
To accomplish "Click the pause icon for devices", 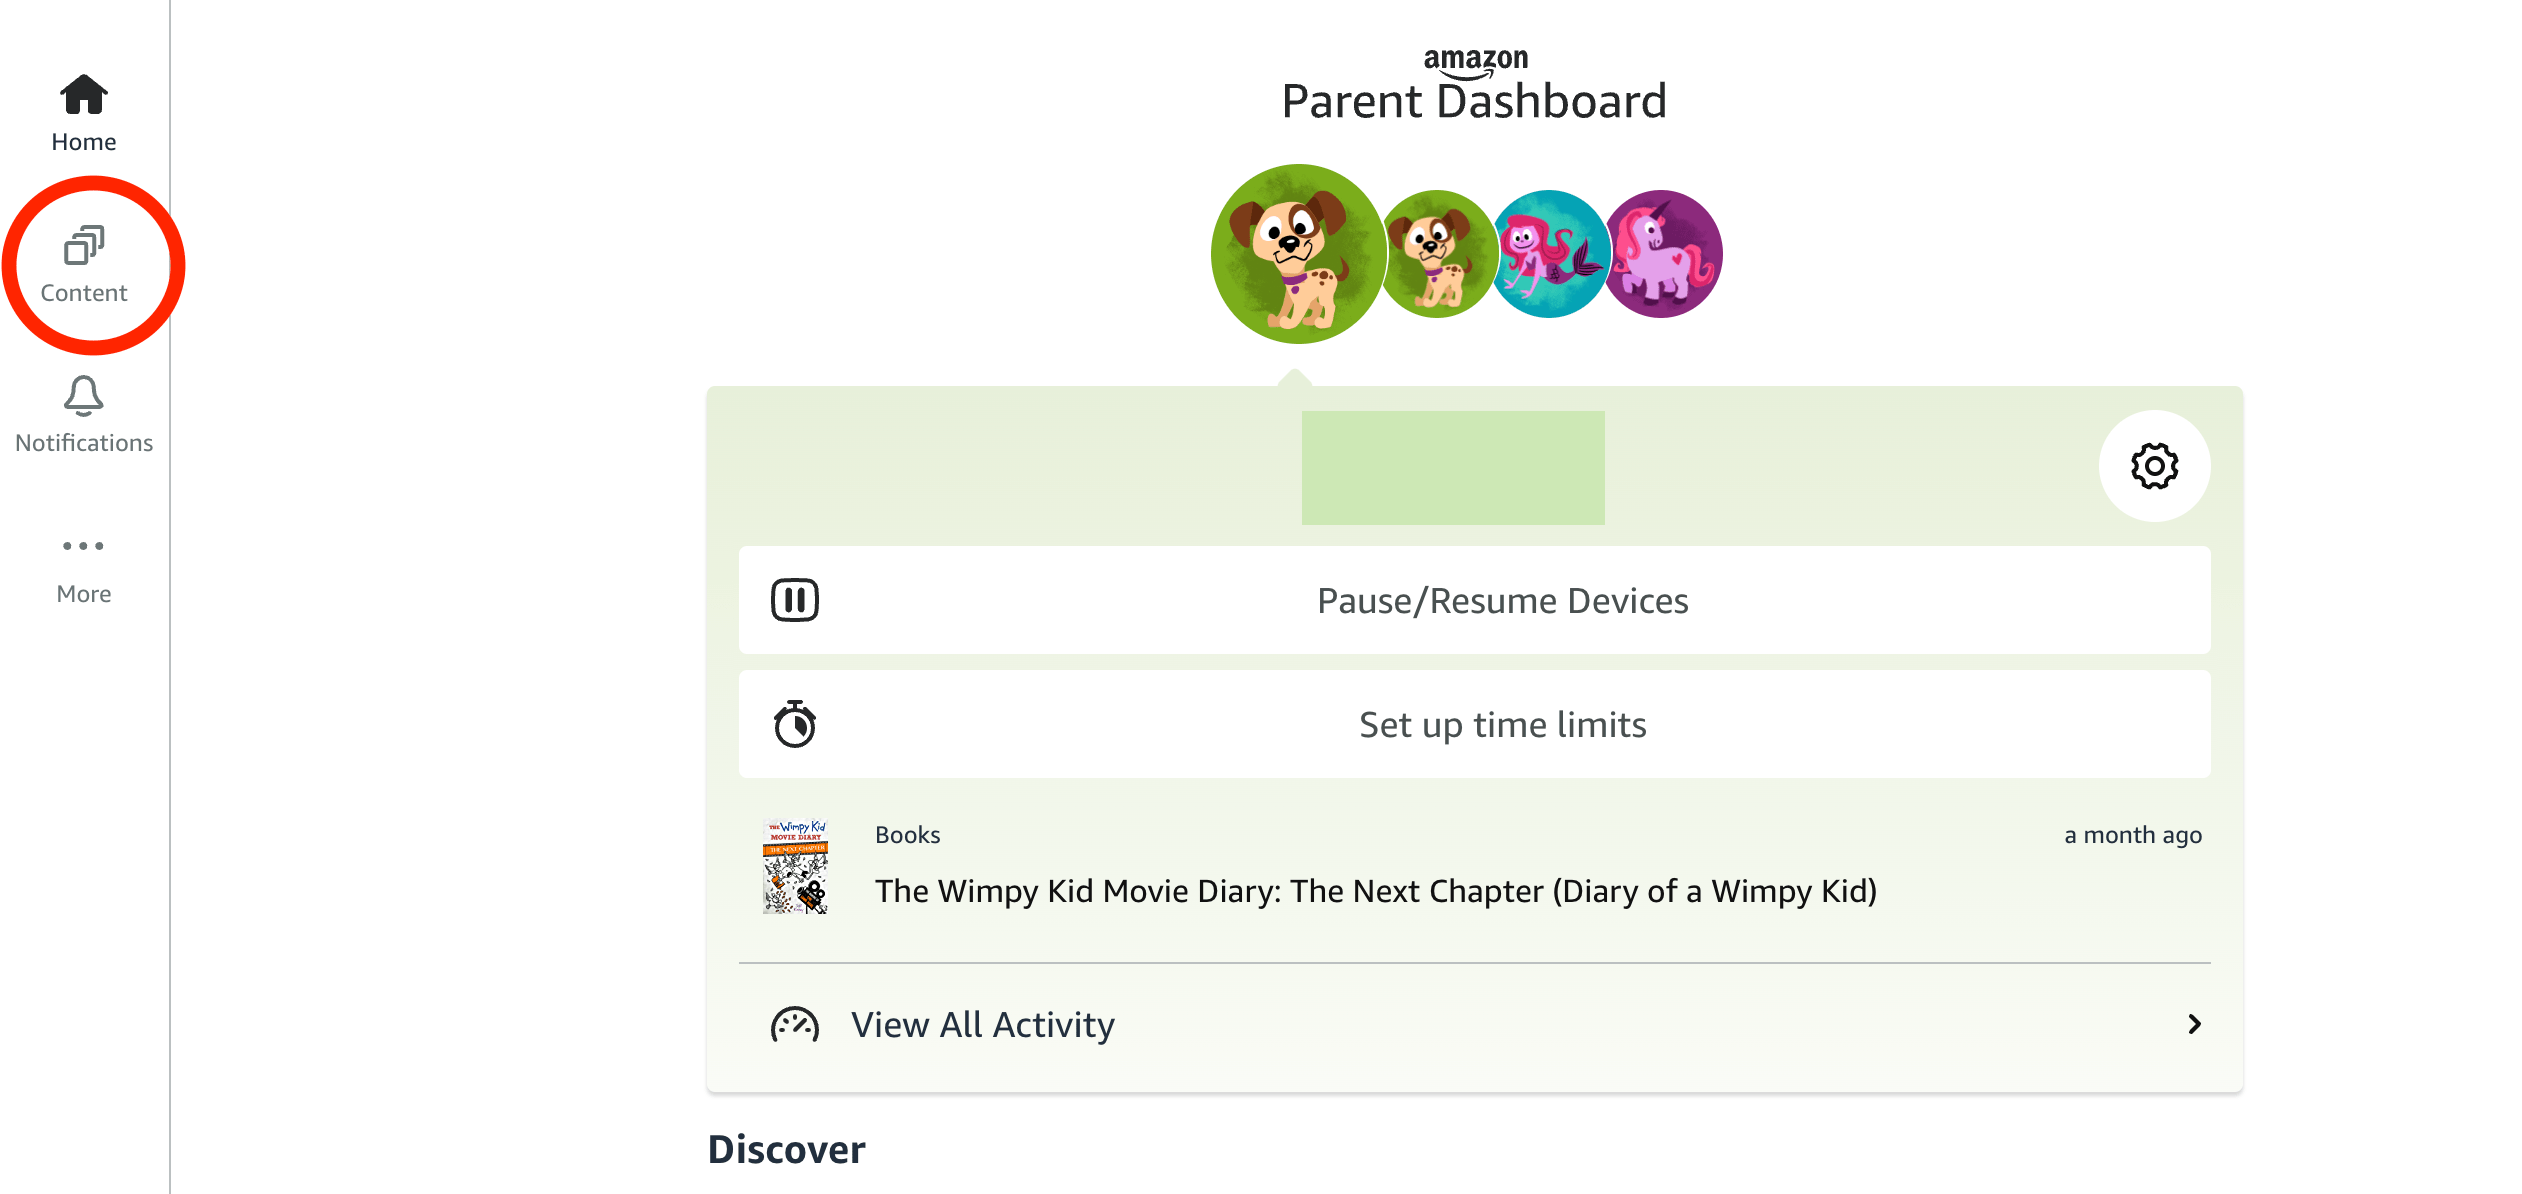I will click(x=795, y=601).
